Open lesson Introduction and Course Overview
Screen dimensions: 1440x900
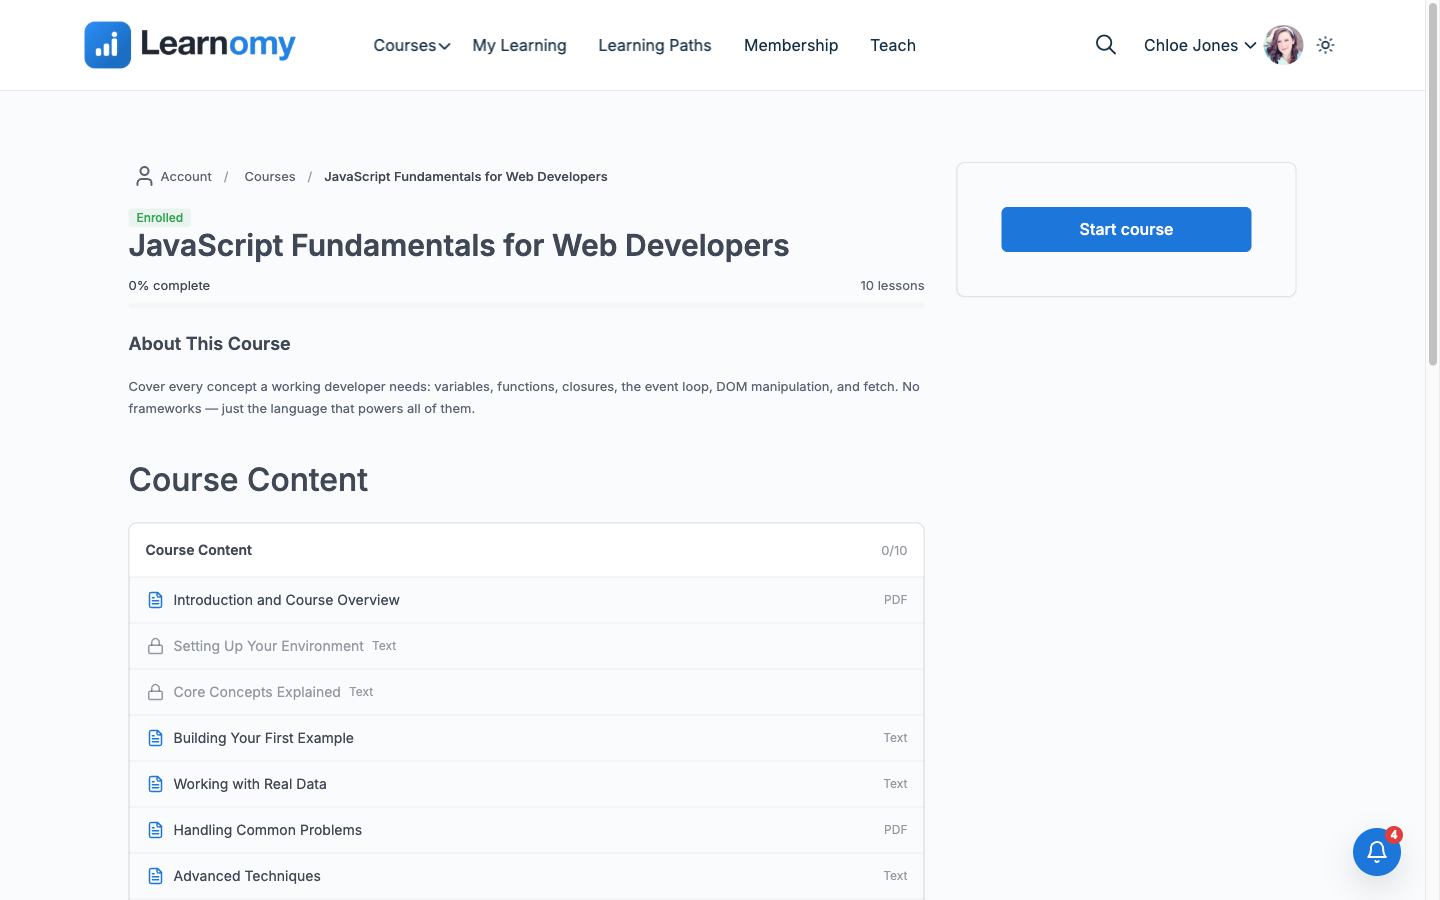pos(526,600)
